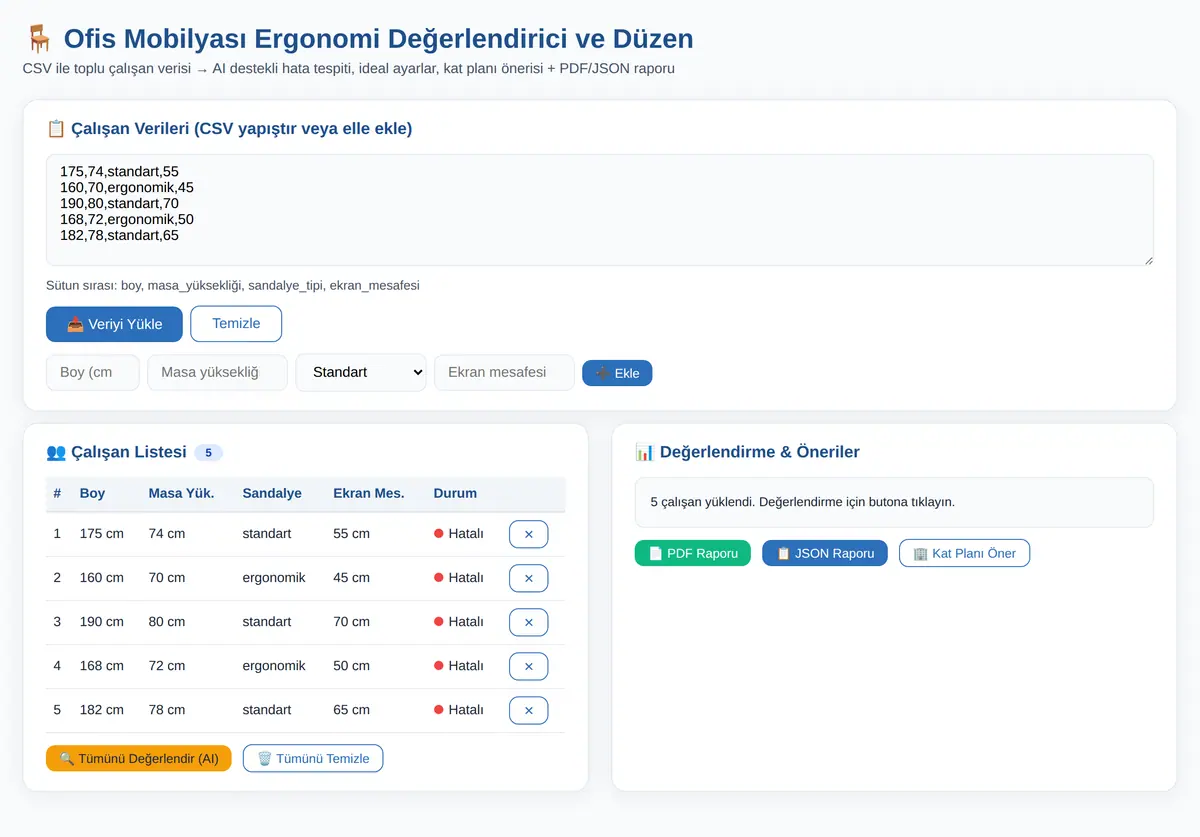Click the Temizle button
1200x837 pixels.
coord(236,324)
